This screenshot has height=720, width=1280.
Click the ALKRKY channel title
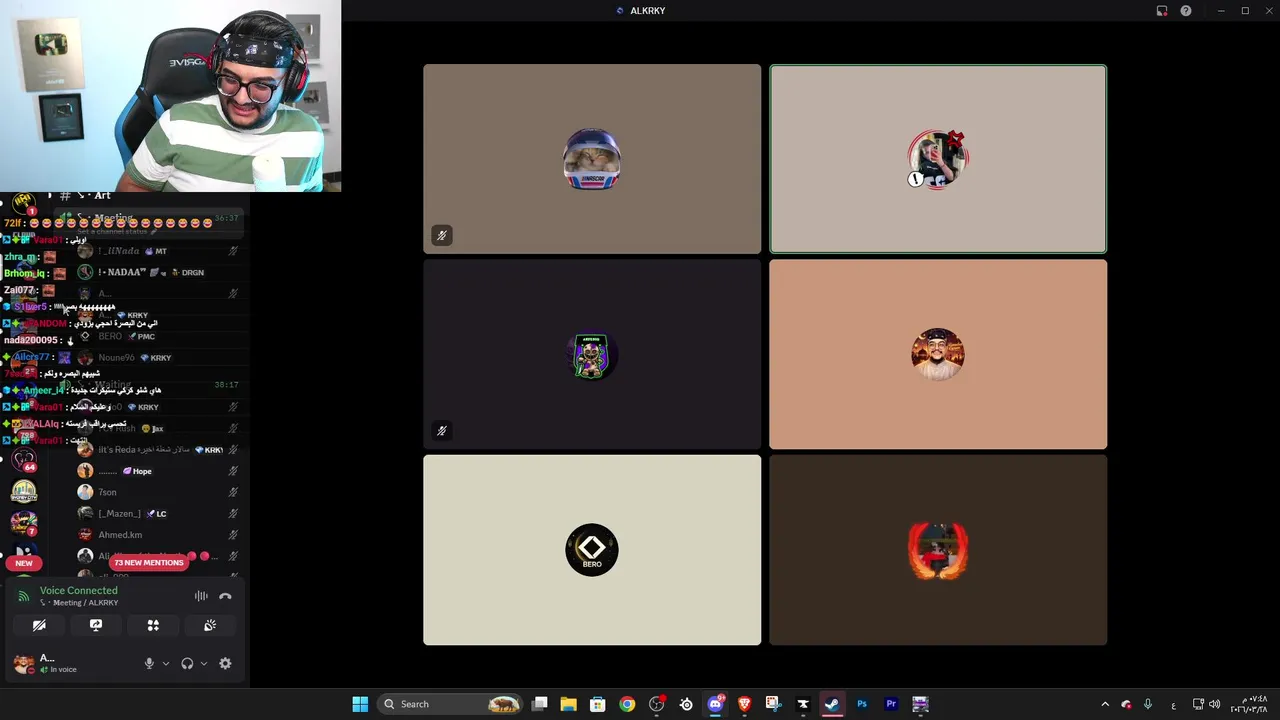coord(648,11)
